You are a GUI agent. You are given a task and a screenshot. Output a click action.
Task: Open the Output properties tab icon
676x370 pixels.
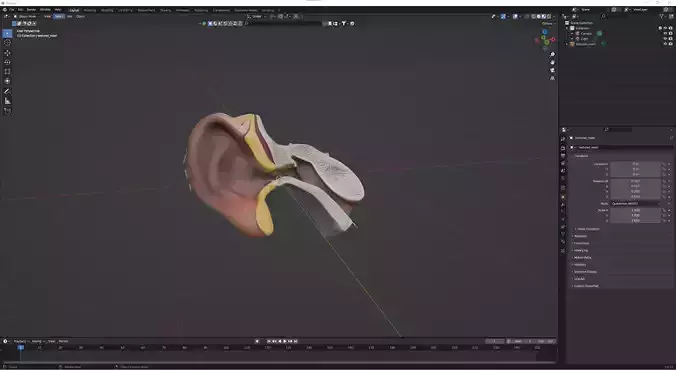point(563,155)
